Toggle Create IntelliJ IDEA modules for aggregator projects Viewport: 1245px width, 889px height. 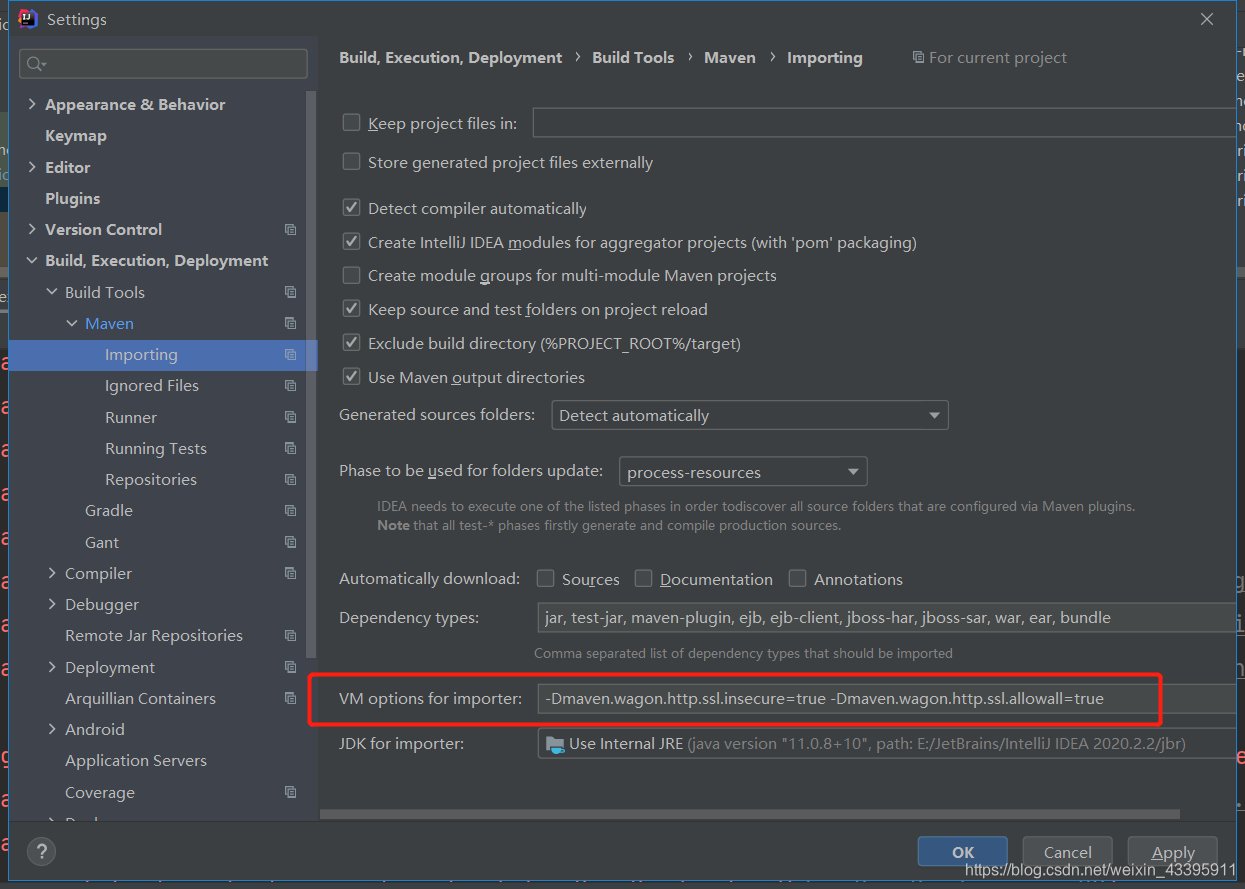click(351, 241)
